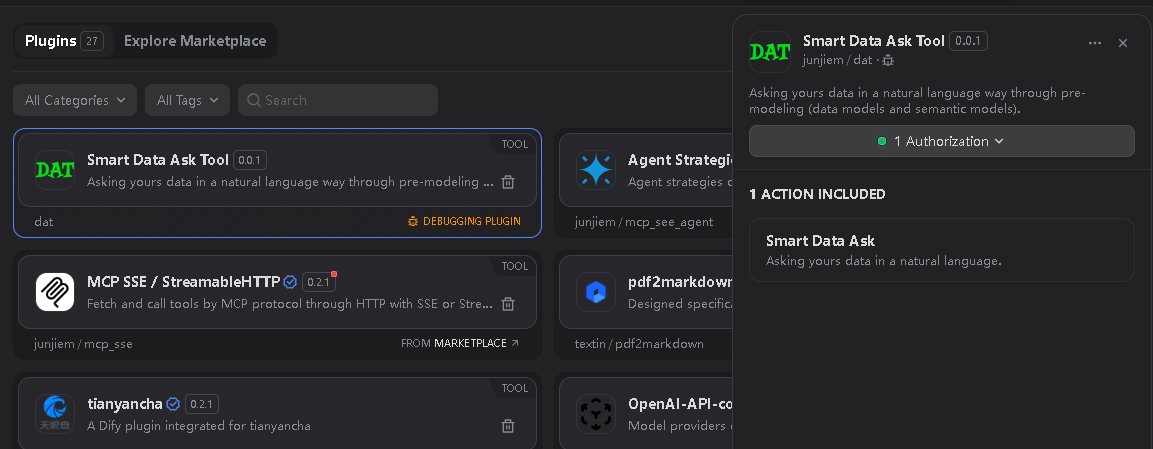Click the 'junjiem / dat' text in panel
The height and width of the screenshot is (449, 1153).
[838, 60]
